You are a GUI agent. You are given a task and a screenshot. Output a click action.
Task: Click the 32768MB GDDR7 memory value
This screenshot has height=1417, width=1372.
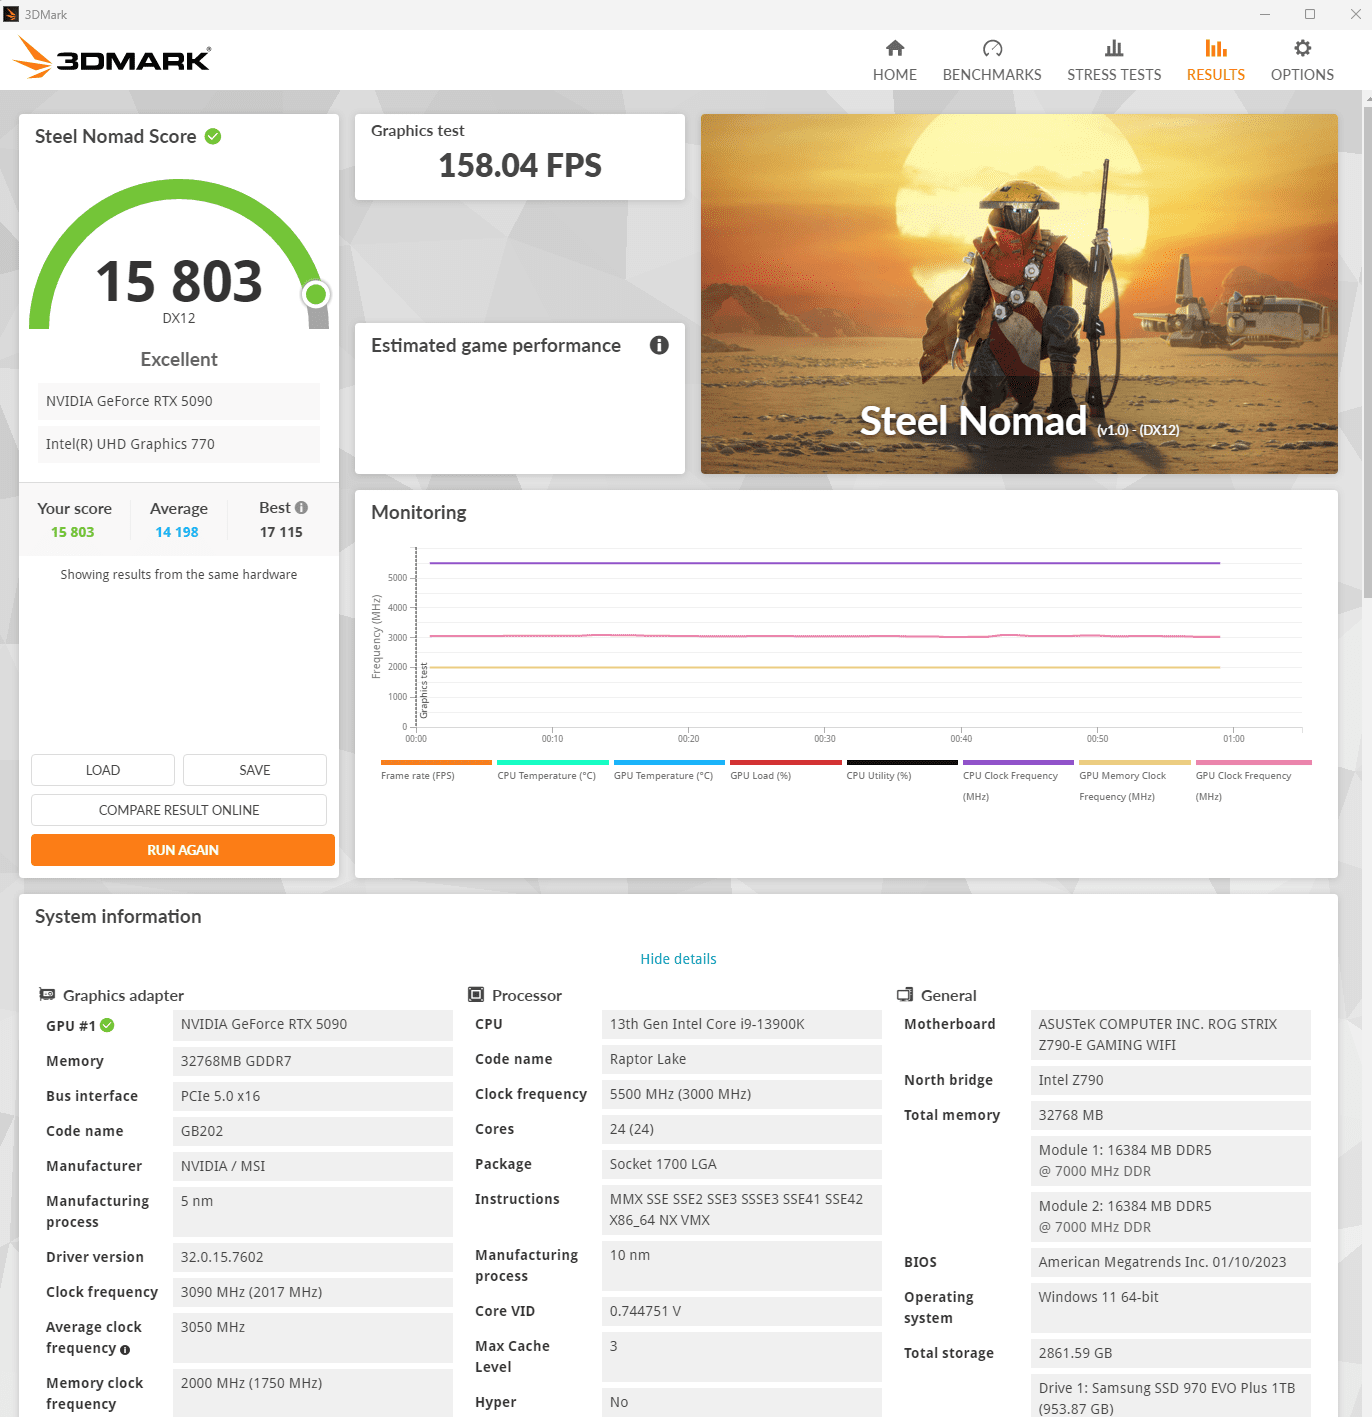point(313,1061)
